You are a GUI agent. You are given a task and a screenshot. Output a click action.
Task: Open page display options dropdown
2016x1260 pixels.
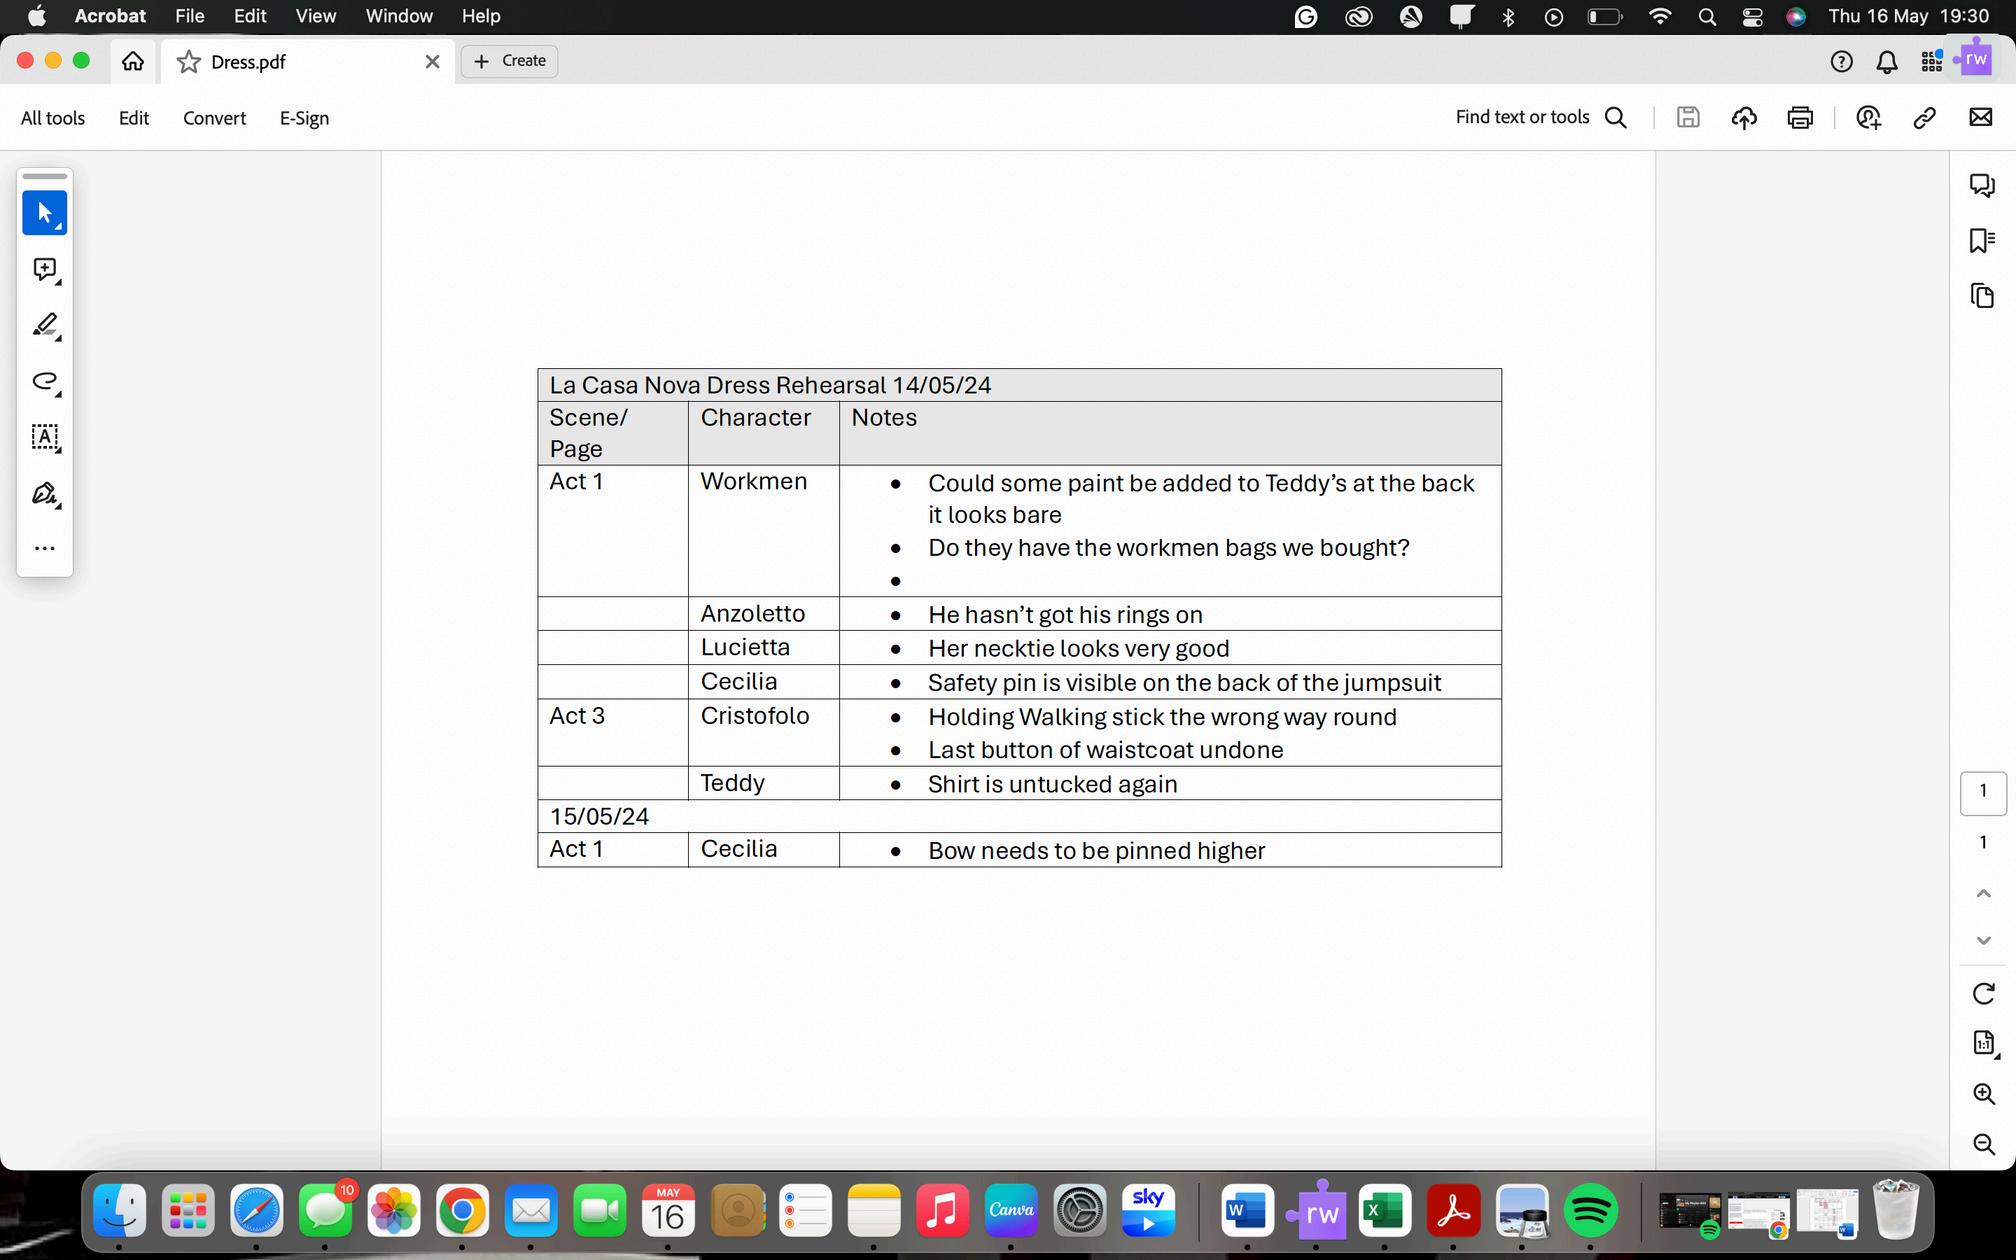coord(1985,1044)
